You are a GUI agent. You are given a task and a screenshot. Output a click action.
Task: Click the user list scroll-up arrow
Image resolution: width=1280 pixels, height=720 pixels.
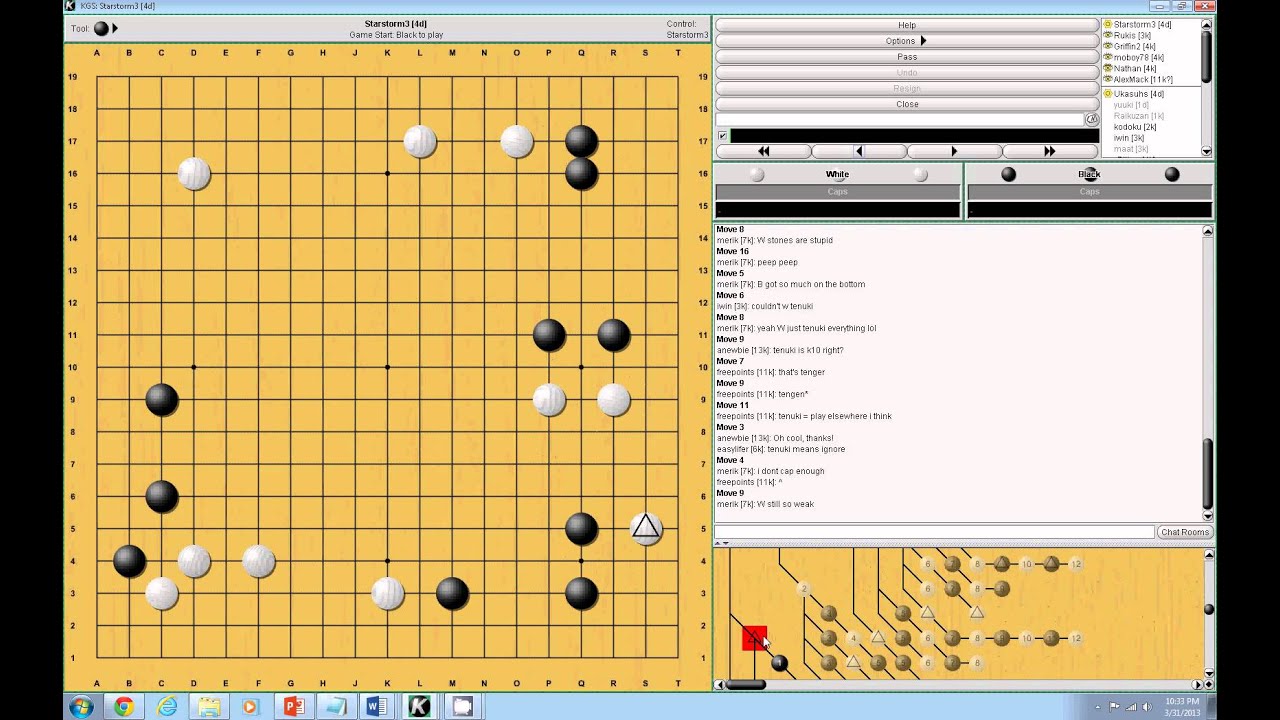coord(1207,24)
